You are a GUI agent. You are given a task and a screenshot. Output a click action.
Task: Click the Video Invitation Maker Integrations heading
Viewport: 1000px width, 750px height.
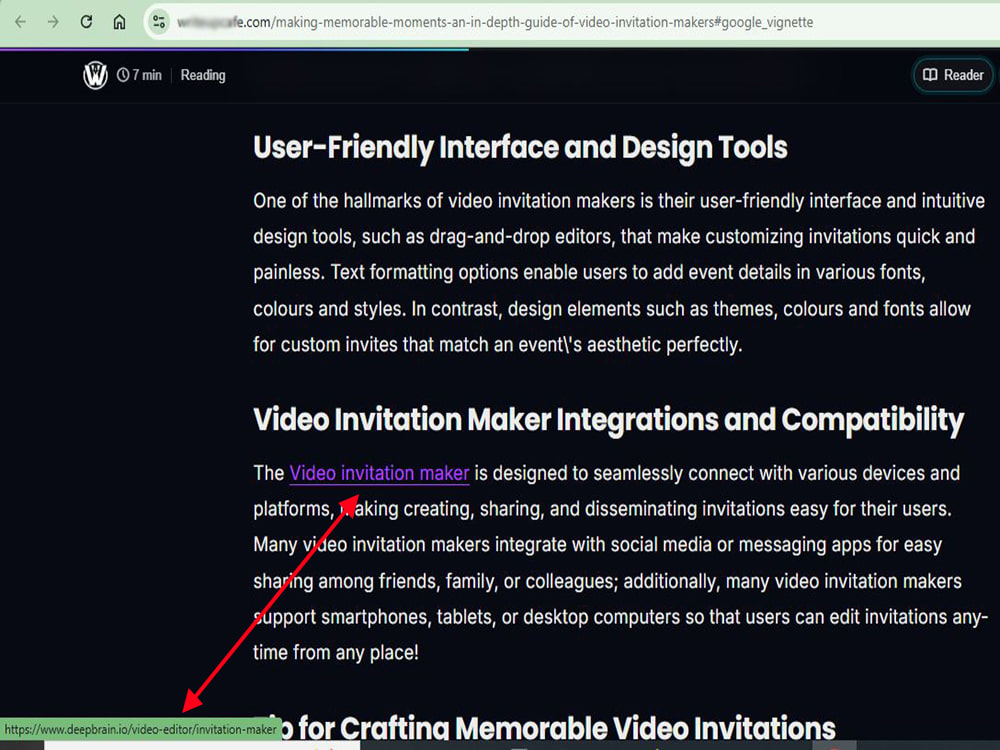[608, 420]
